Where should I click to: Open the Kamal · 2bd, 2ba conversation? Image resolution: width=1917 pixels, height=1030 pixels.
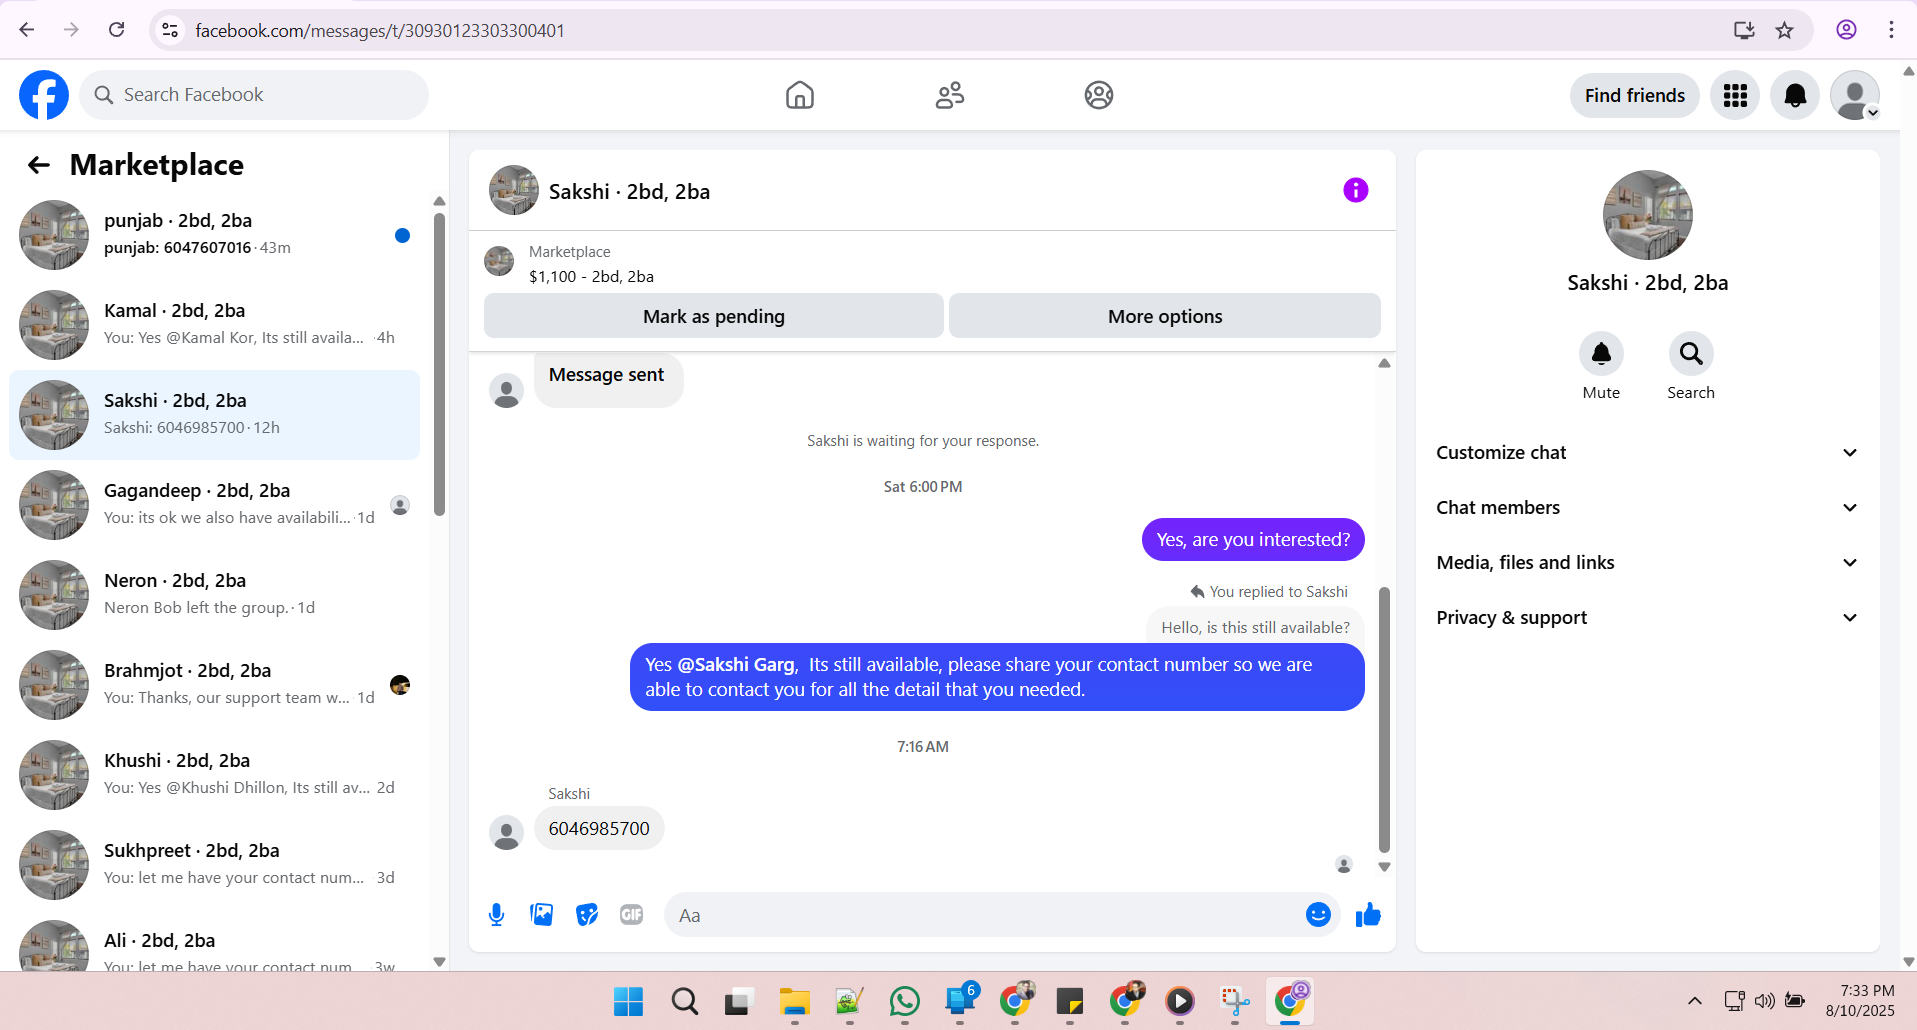coord(215,325)
